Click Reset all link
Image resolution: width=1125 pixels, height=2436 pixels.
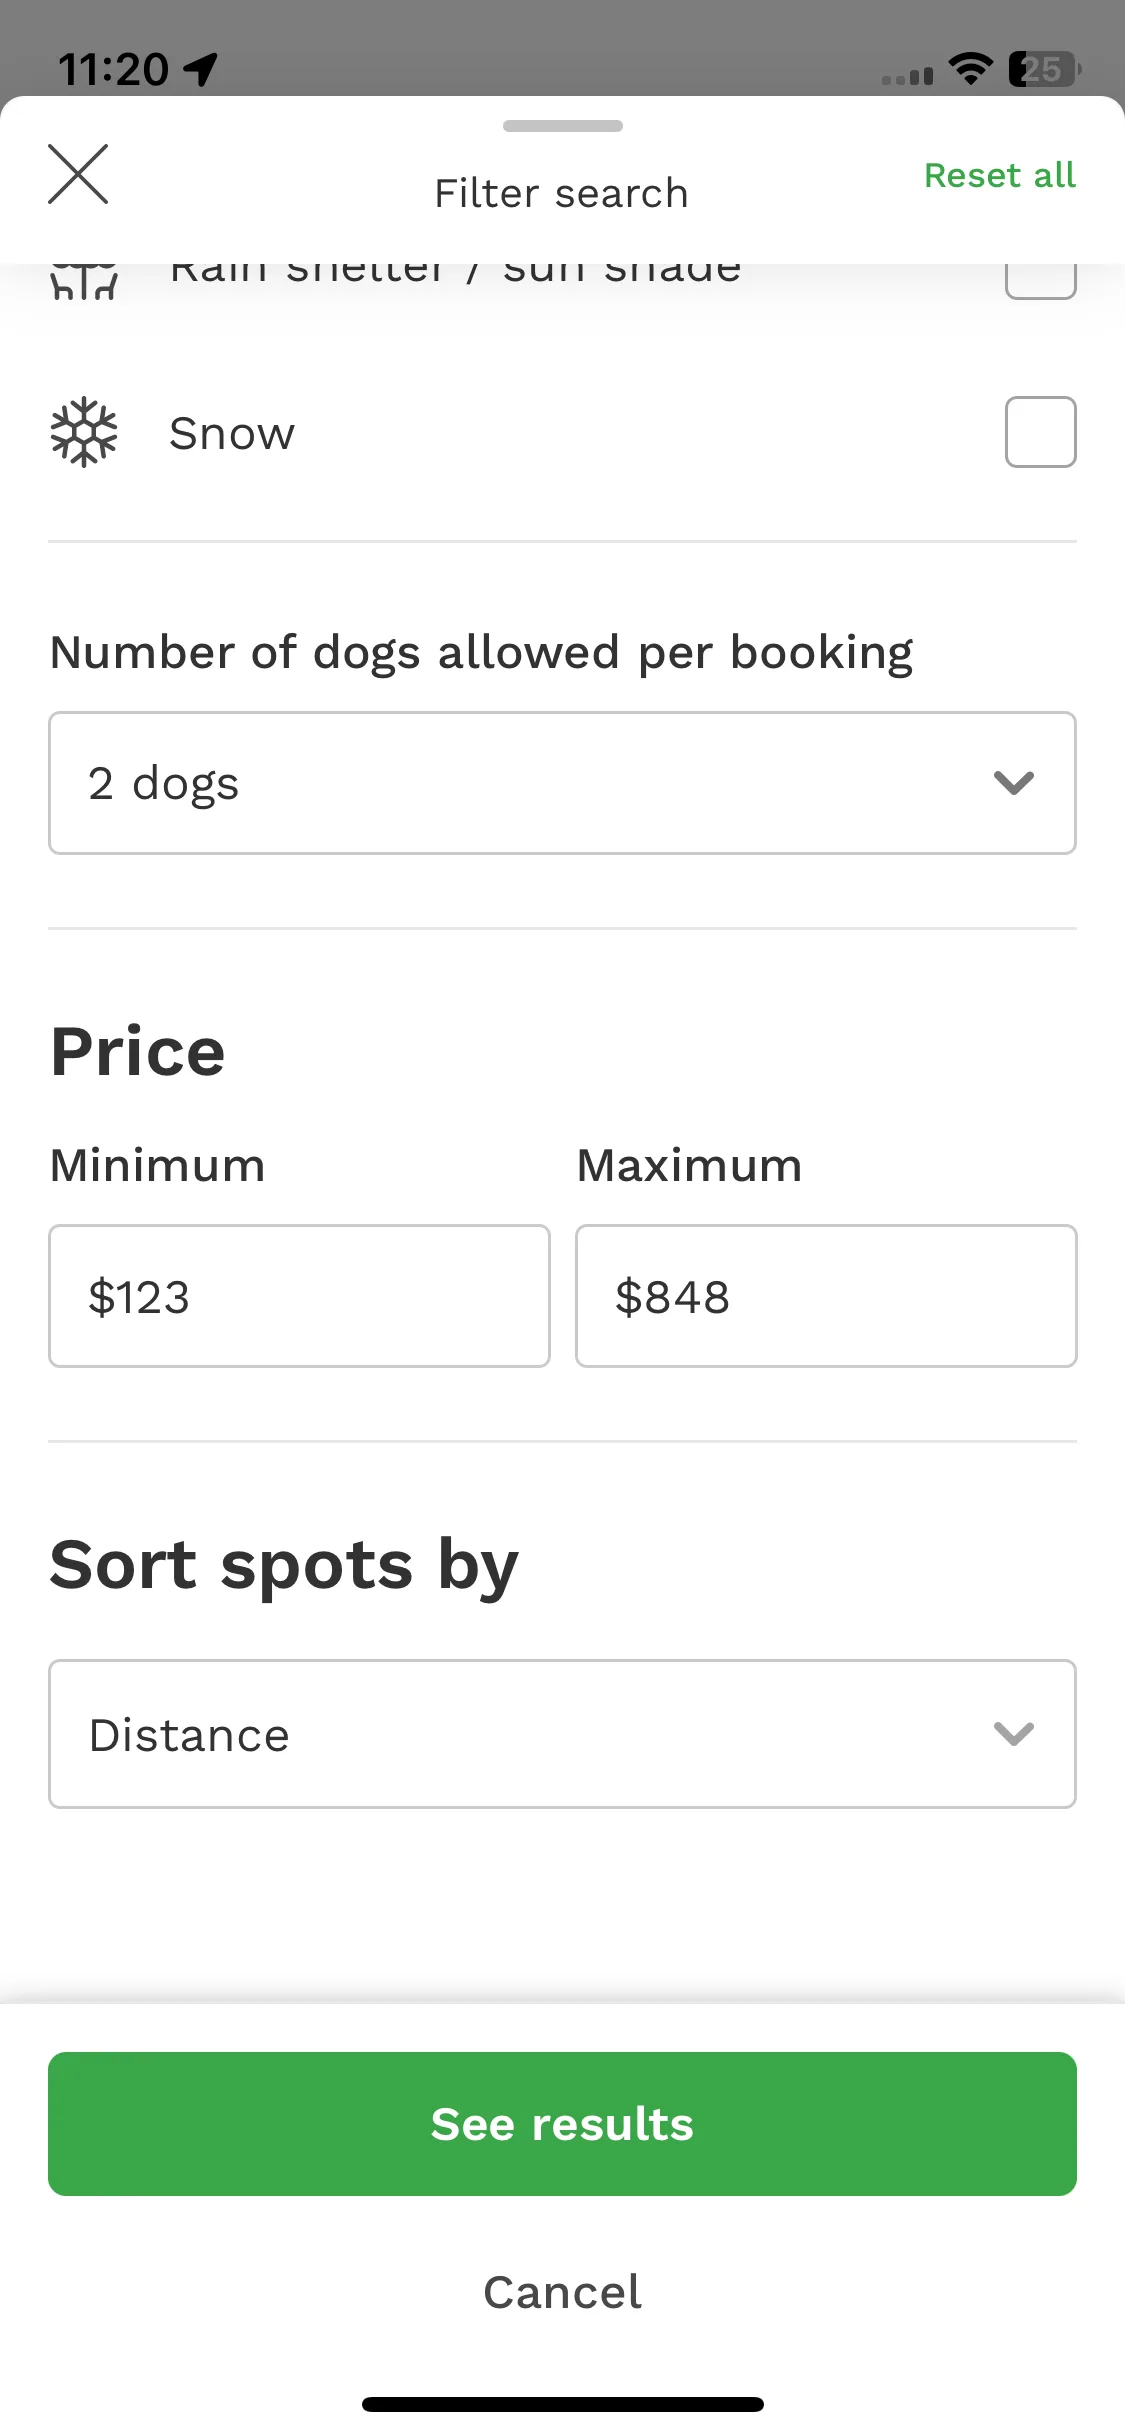pyautogui.click(x=1000, y=175)
